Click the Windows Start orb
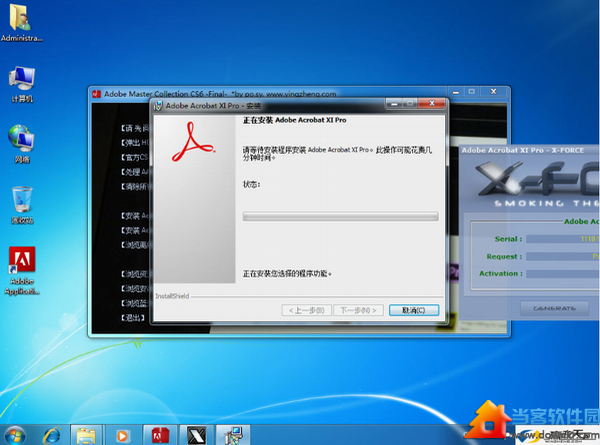600x445 pixels. (15, 435)
